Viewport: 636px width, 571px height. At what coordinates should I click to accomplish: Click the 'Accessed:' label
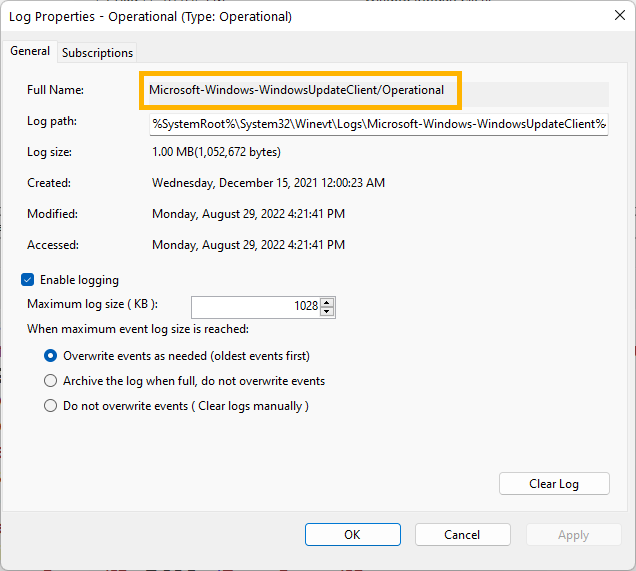pos(53,245)
